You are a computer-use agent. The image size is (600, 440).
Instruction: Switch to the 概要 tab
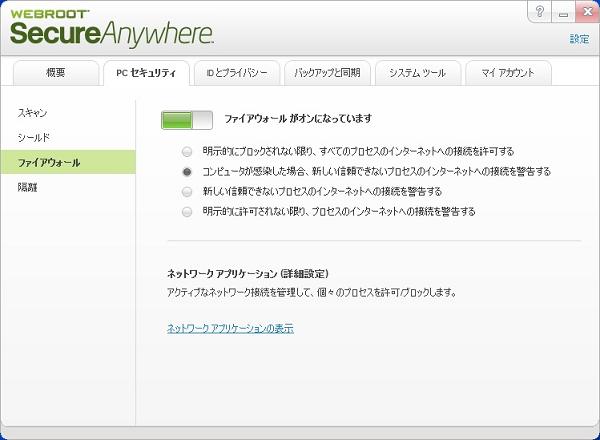tap(56, 73)
